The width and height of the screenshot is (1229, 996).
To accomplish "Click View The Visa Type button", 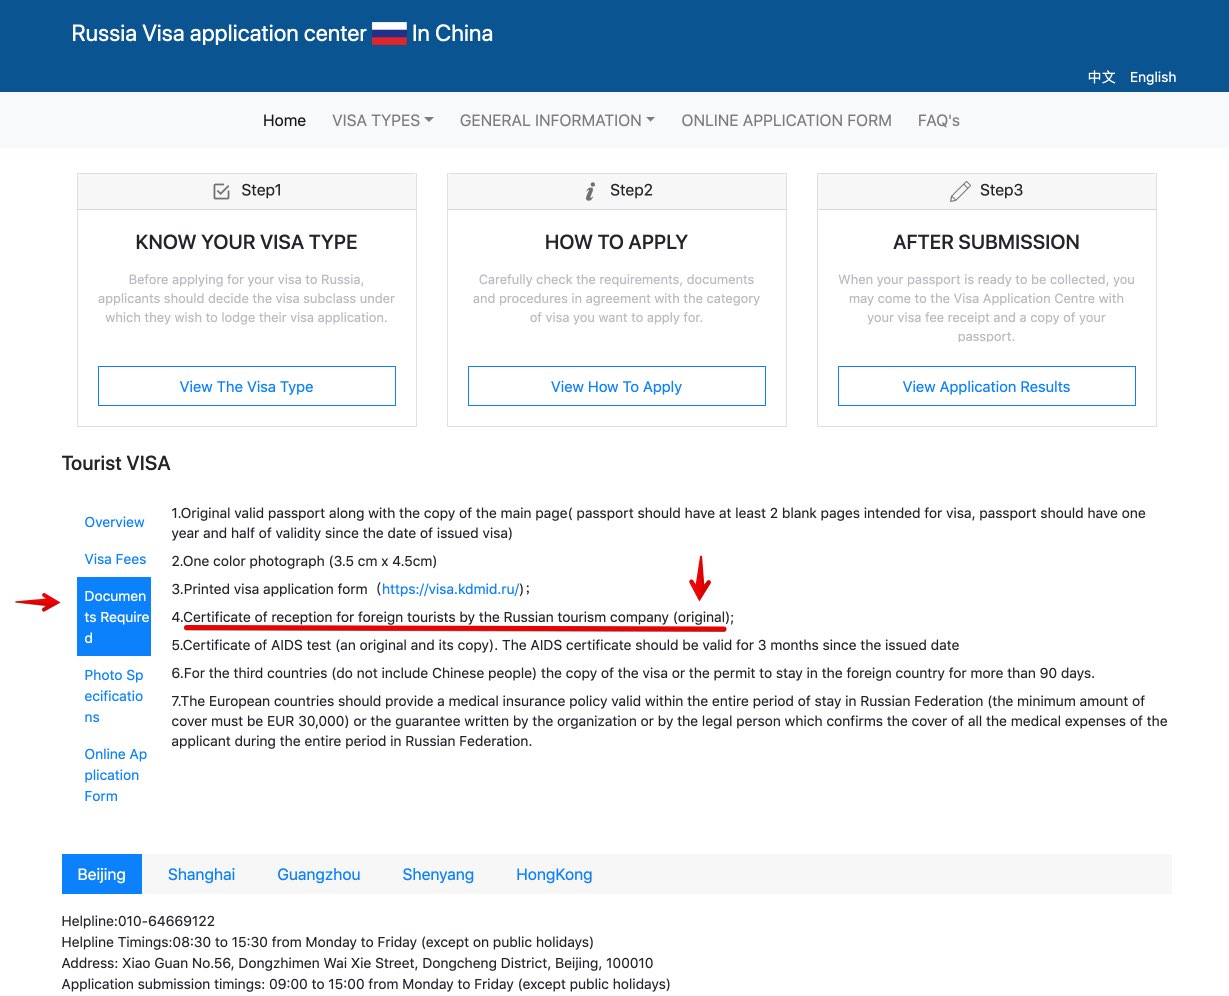I will [247, 386].
